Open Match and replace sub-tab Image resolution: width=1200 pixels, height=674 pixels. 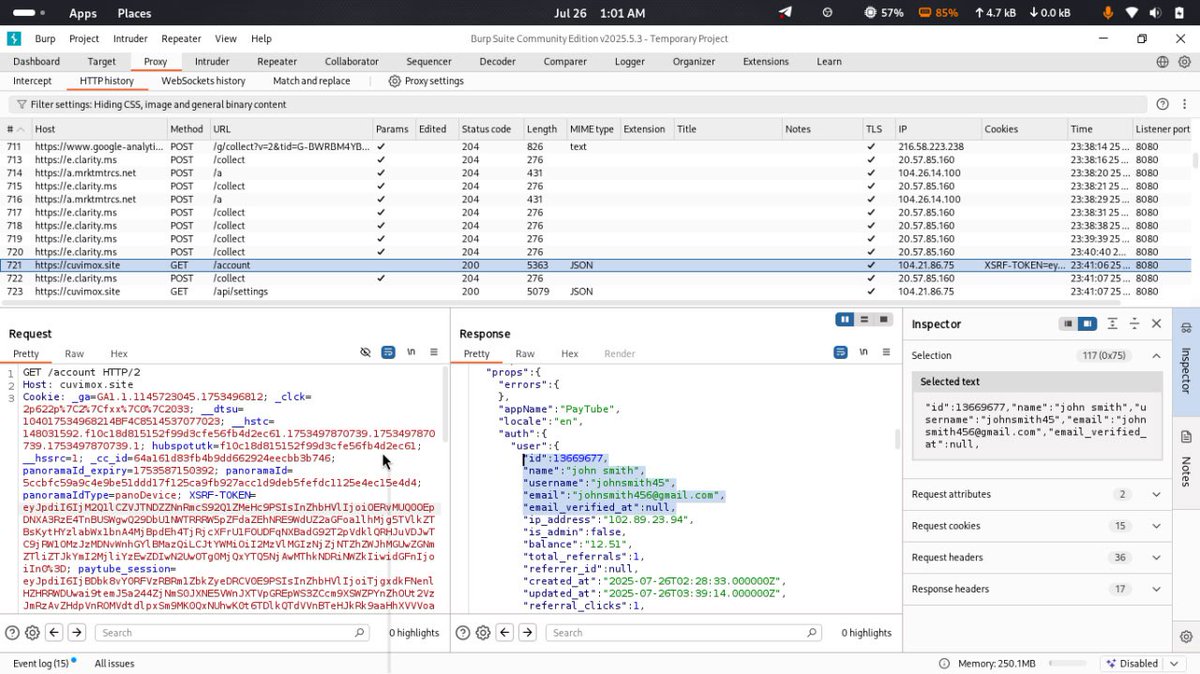pos(311,81)
